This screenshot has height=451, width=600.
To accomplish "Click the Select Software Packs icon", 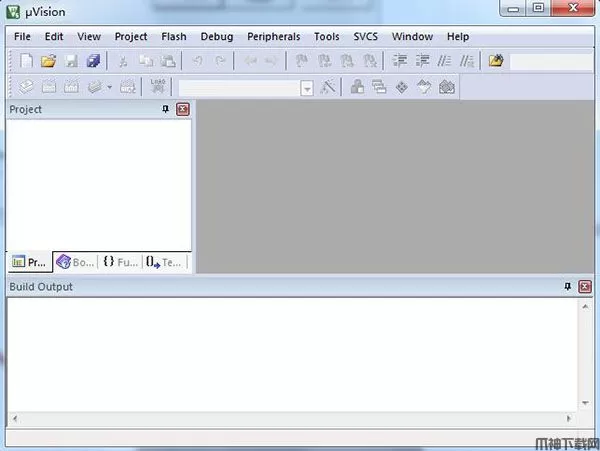I will coord(424,87).
